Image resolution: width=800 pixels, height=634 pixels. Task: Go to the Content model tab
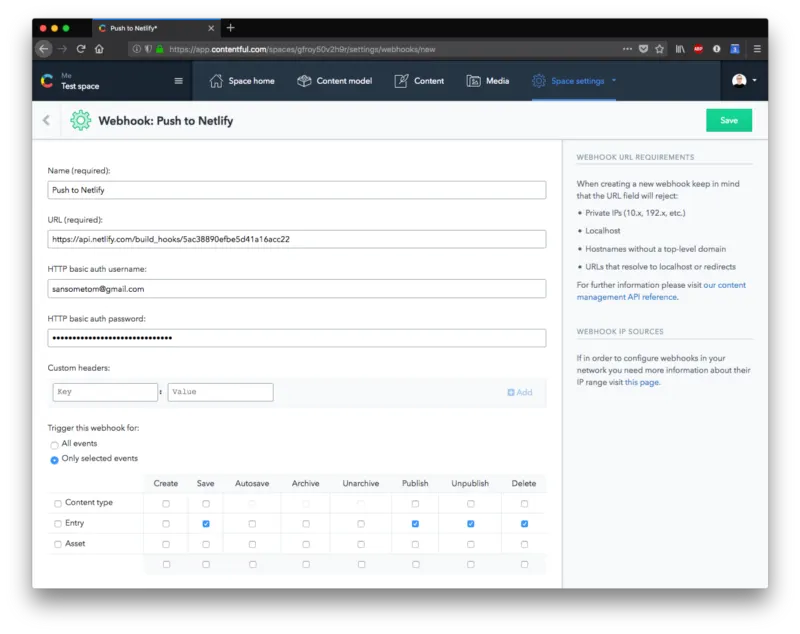[335, 81]
